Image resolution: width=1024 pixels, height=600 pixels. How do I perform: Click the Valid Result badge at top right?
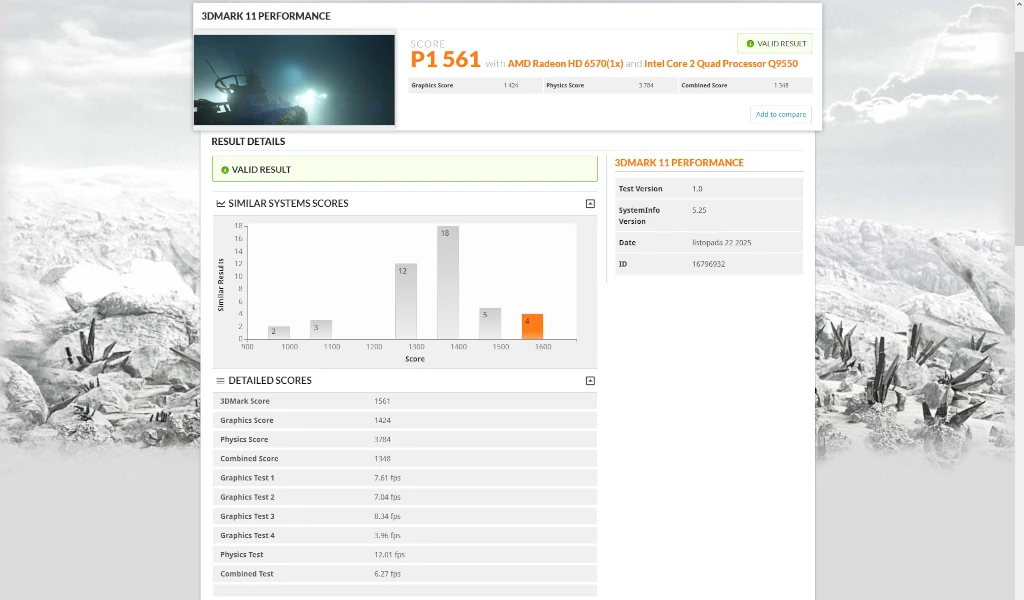tap(775, 44)
